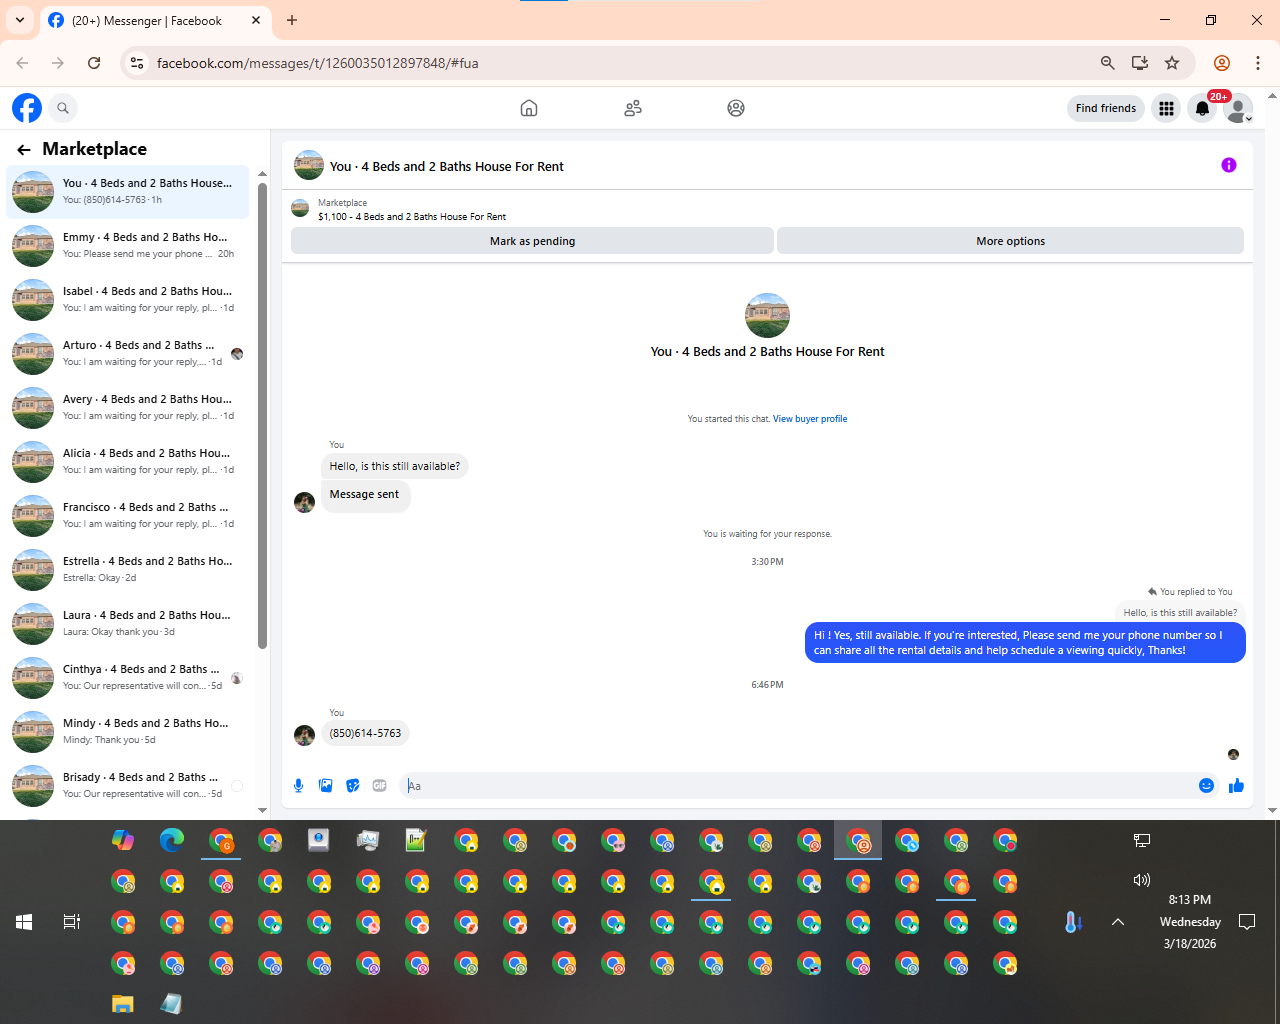The height and width of the screenshot is (1024, 1280).
Task: Click the Mark as pending button
Action: coord(532,241)
